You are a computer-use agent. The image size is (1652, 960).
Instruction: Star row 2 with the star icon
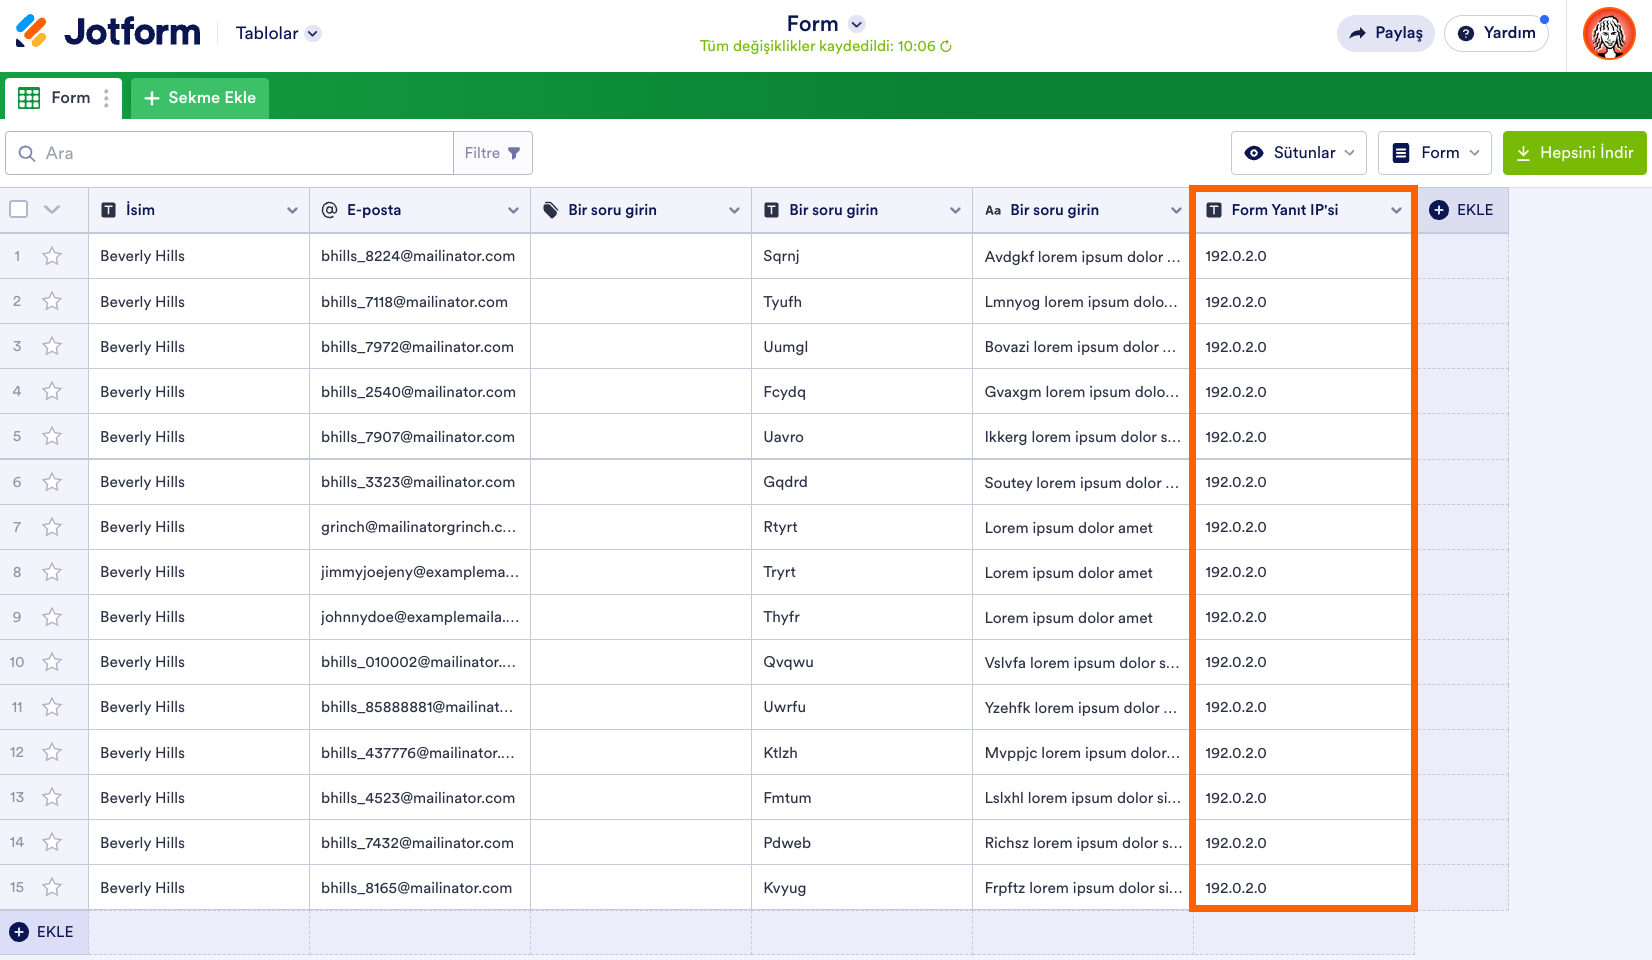[x=52, y=301]
